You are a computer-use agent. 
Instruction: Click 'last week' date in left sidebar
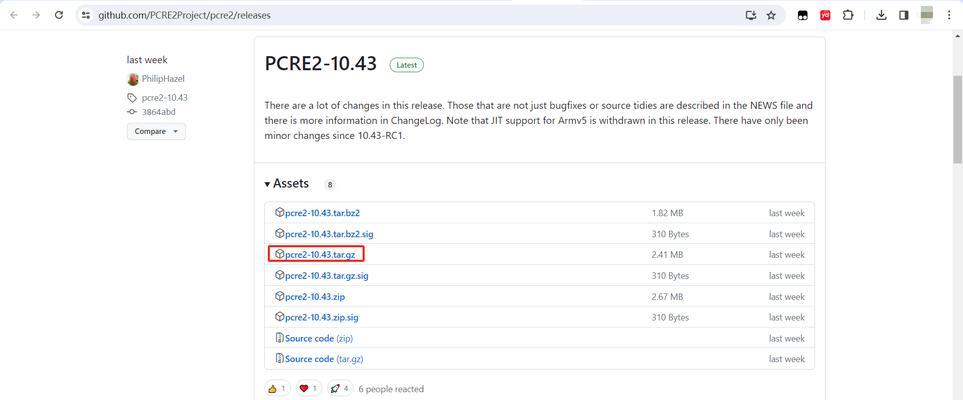coord(147,60)
